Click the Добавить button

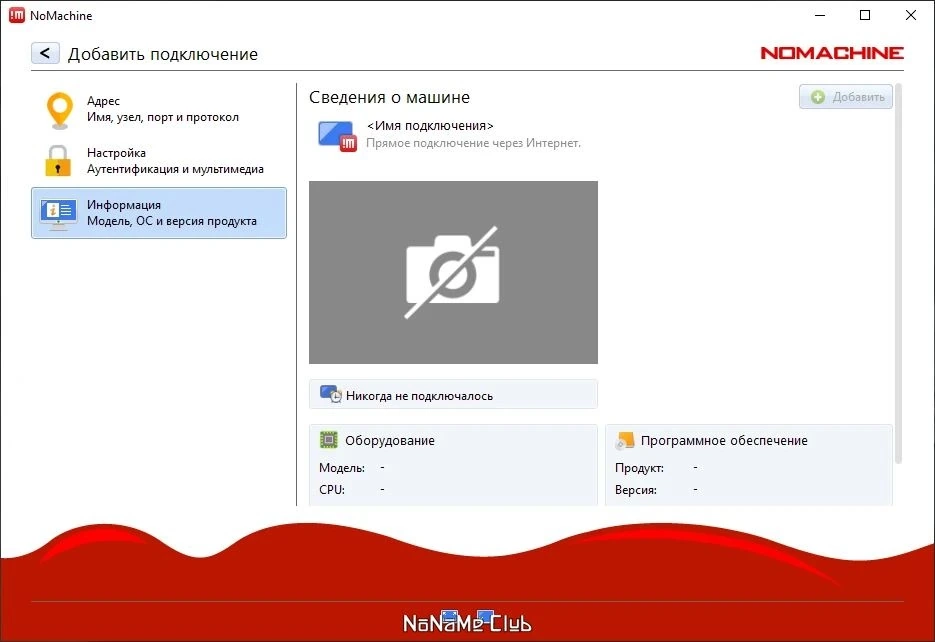pyautogui.click(x=846, y=97)
